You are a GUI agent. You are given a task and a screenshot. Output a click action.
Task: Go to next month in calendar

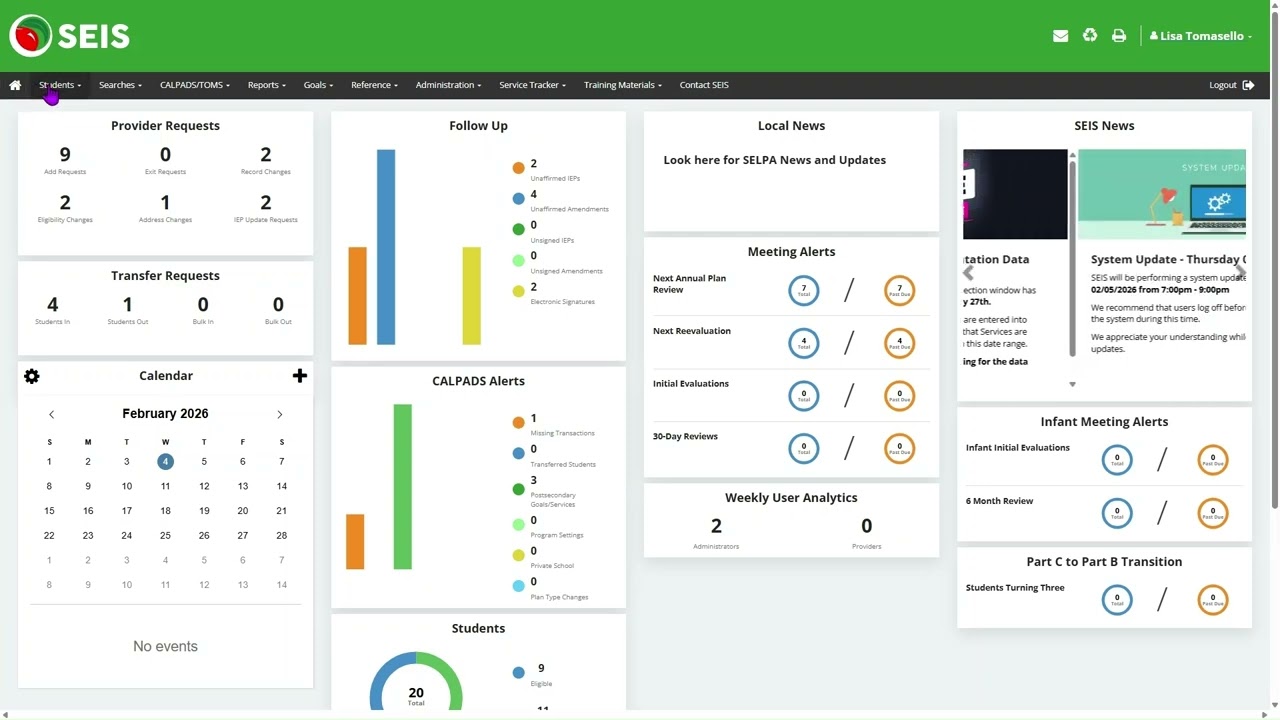(279, 414)
